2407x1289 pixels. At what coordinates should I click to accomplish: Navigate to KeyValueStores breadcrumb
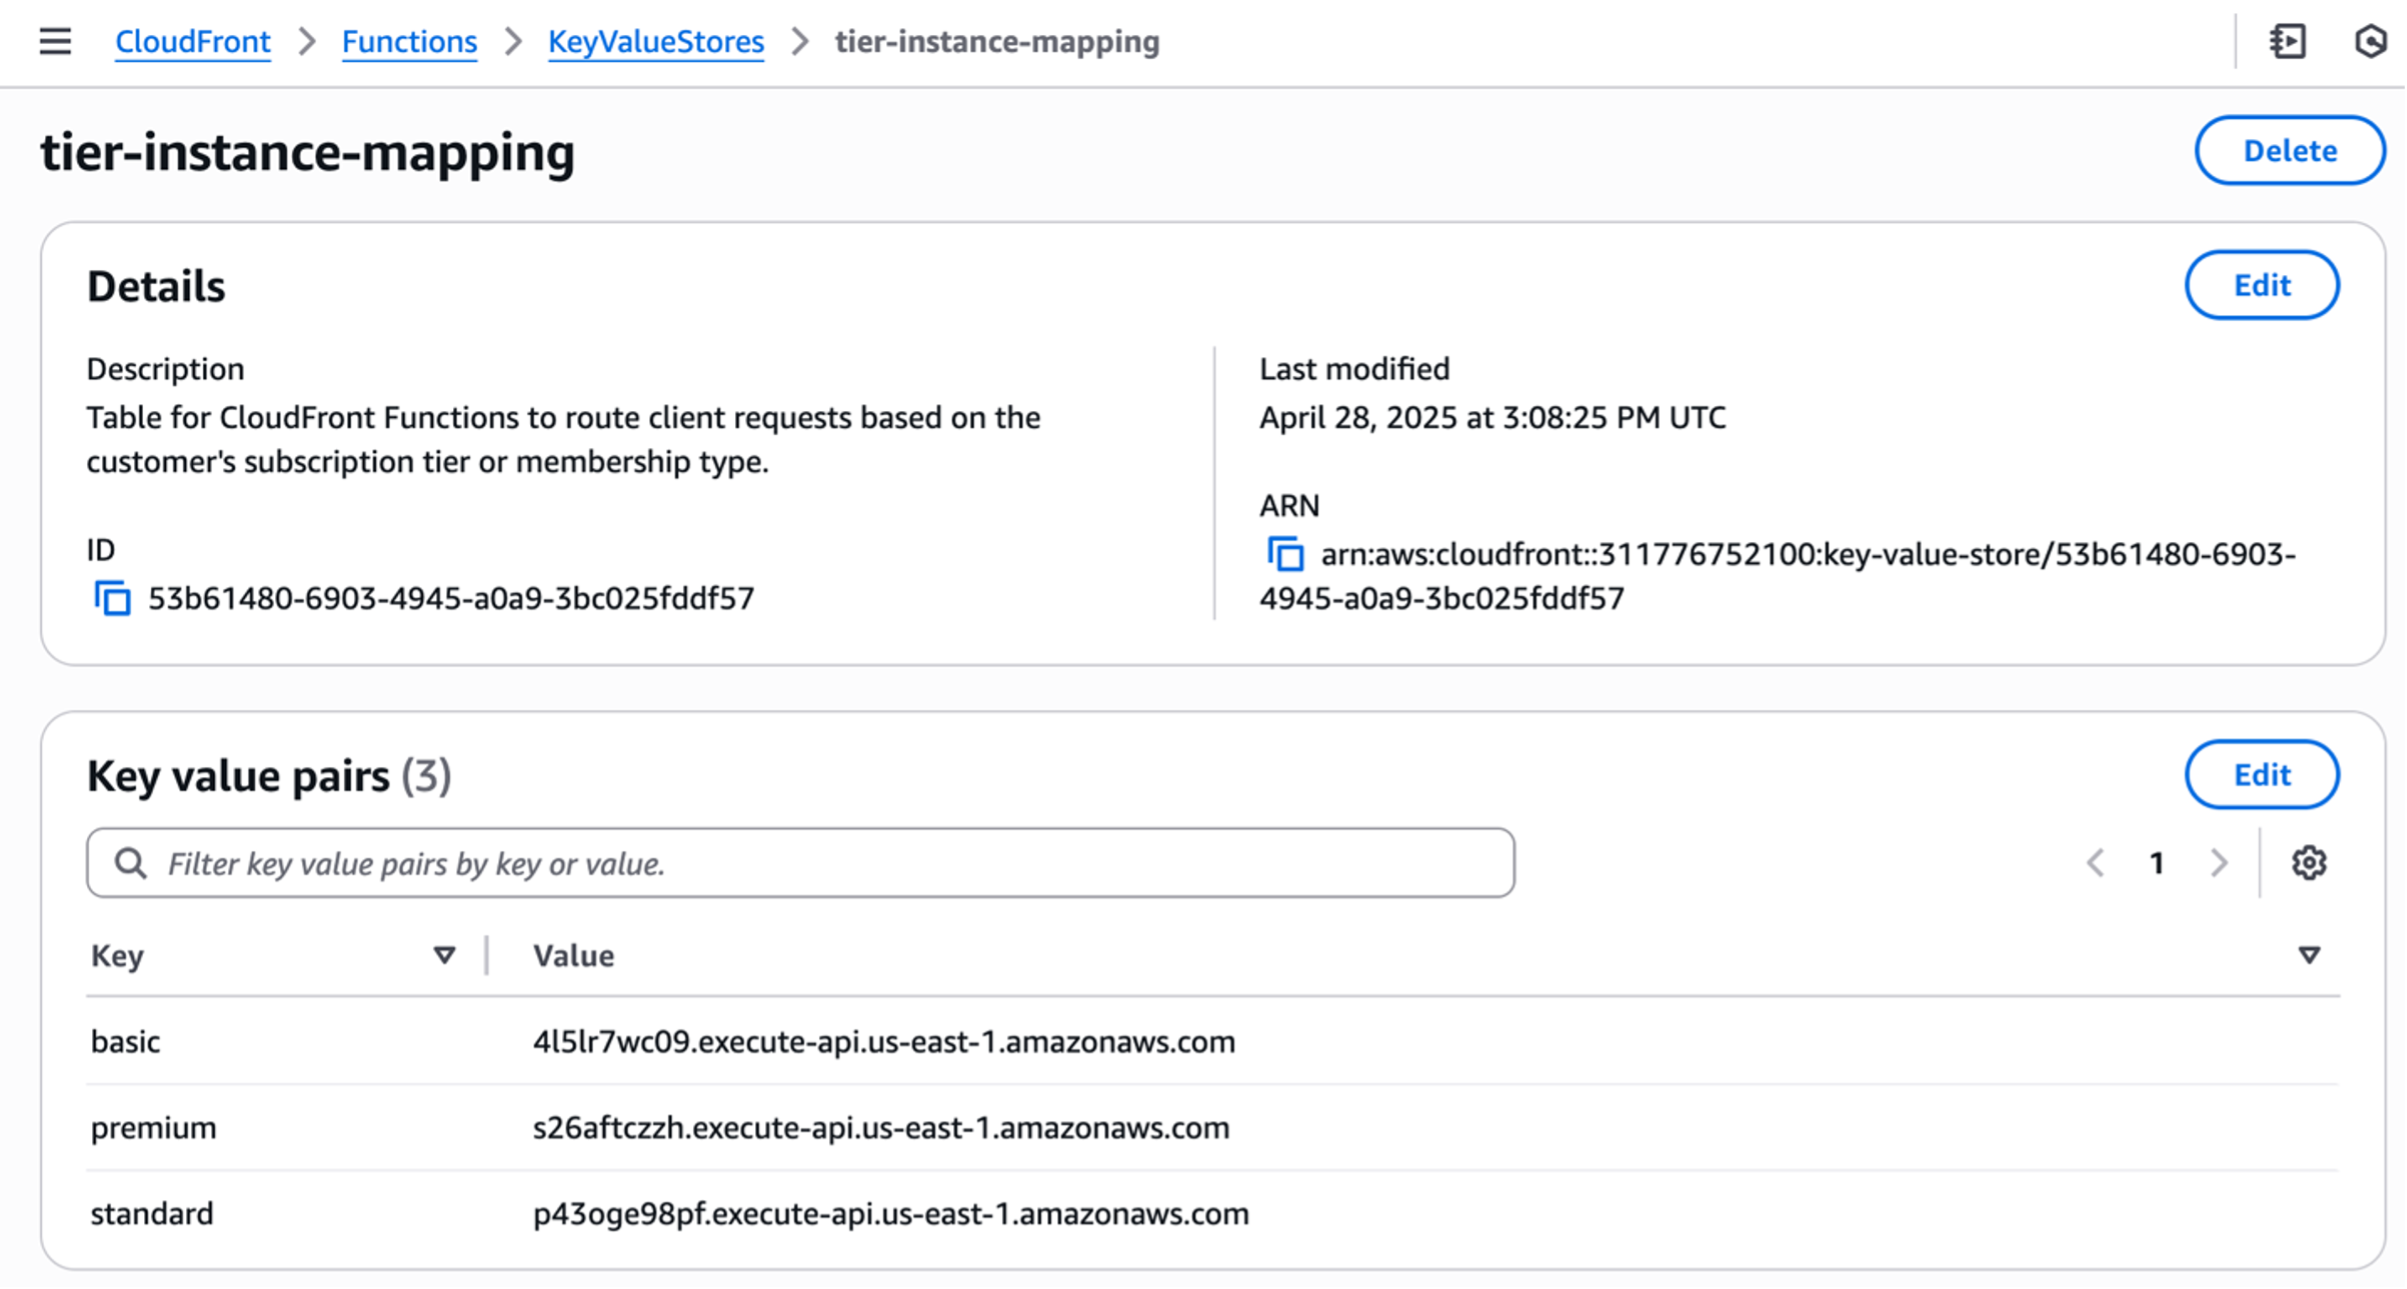pos(655,42)
